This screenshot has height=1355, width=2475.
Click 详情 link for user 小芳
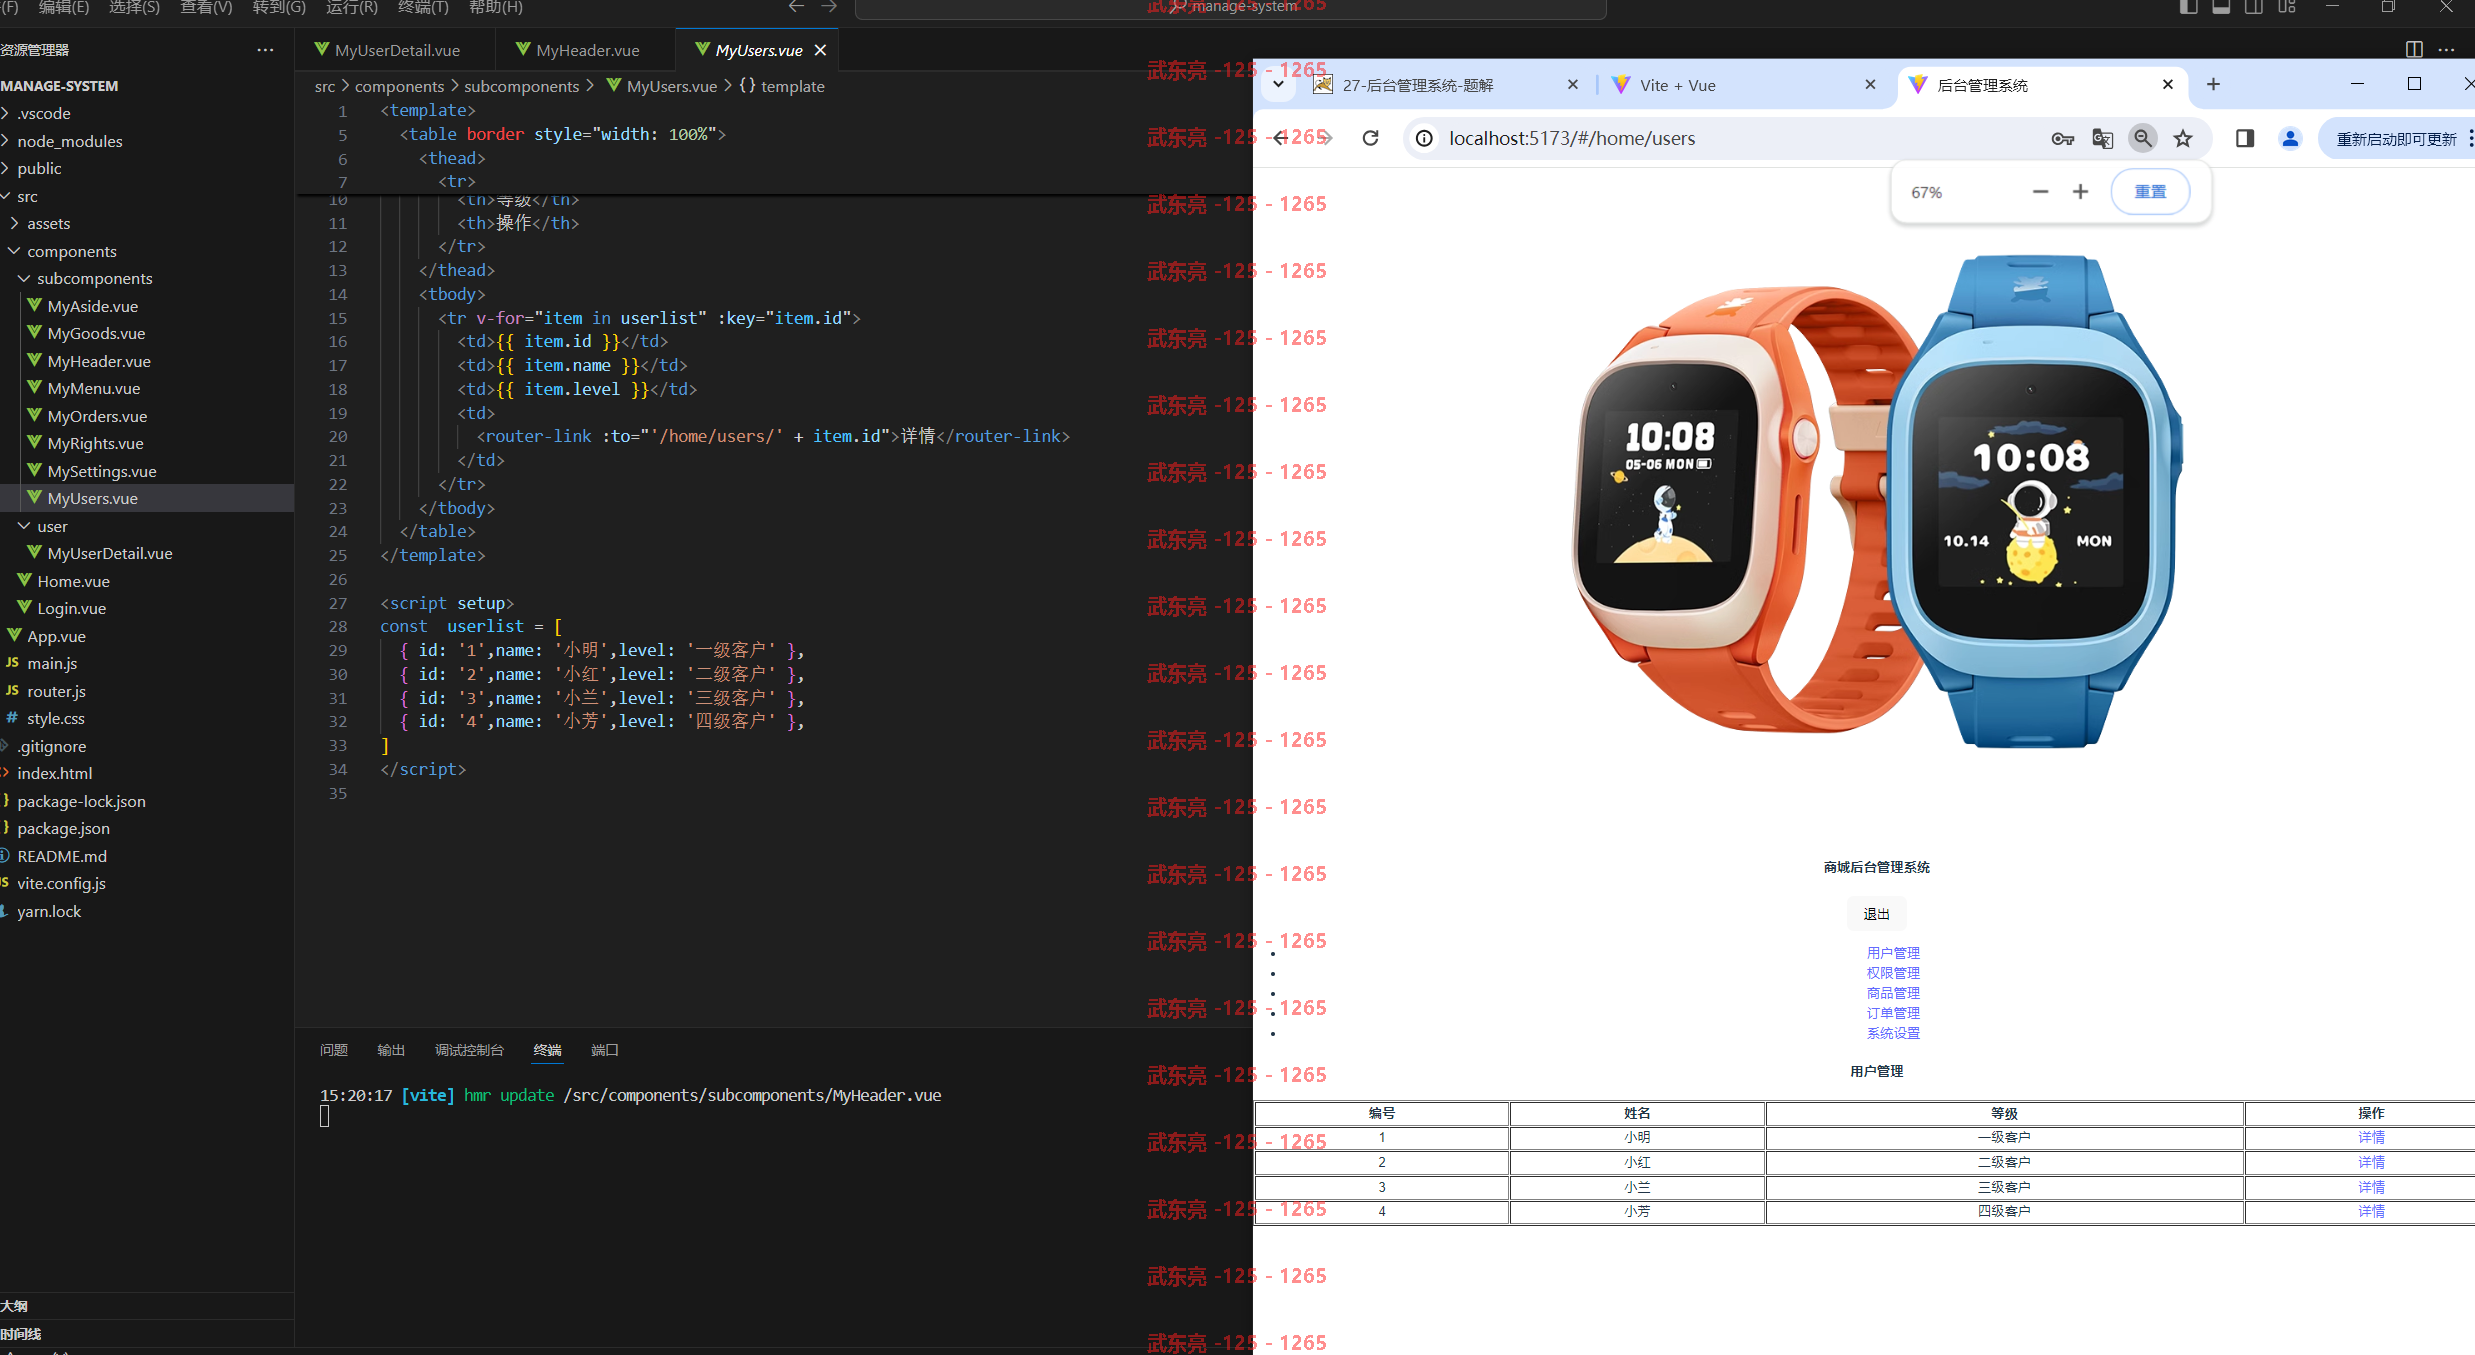(2371, 1211)
